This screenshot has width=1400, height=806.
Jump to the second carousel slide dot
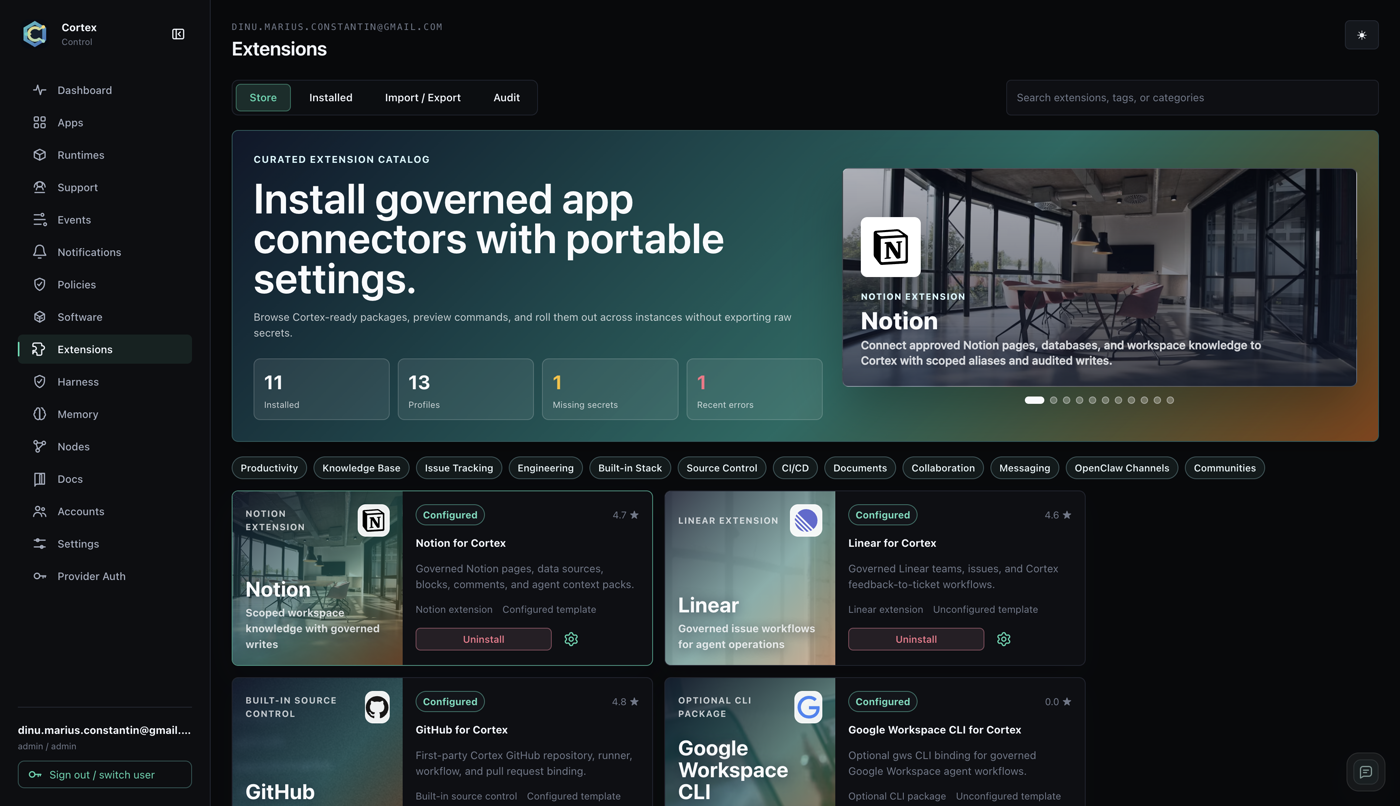pos(1053,400)
